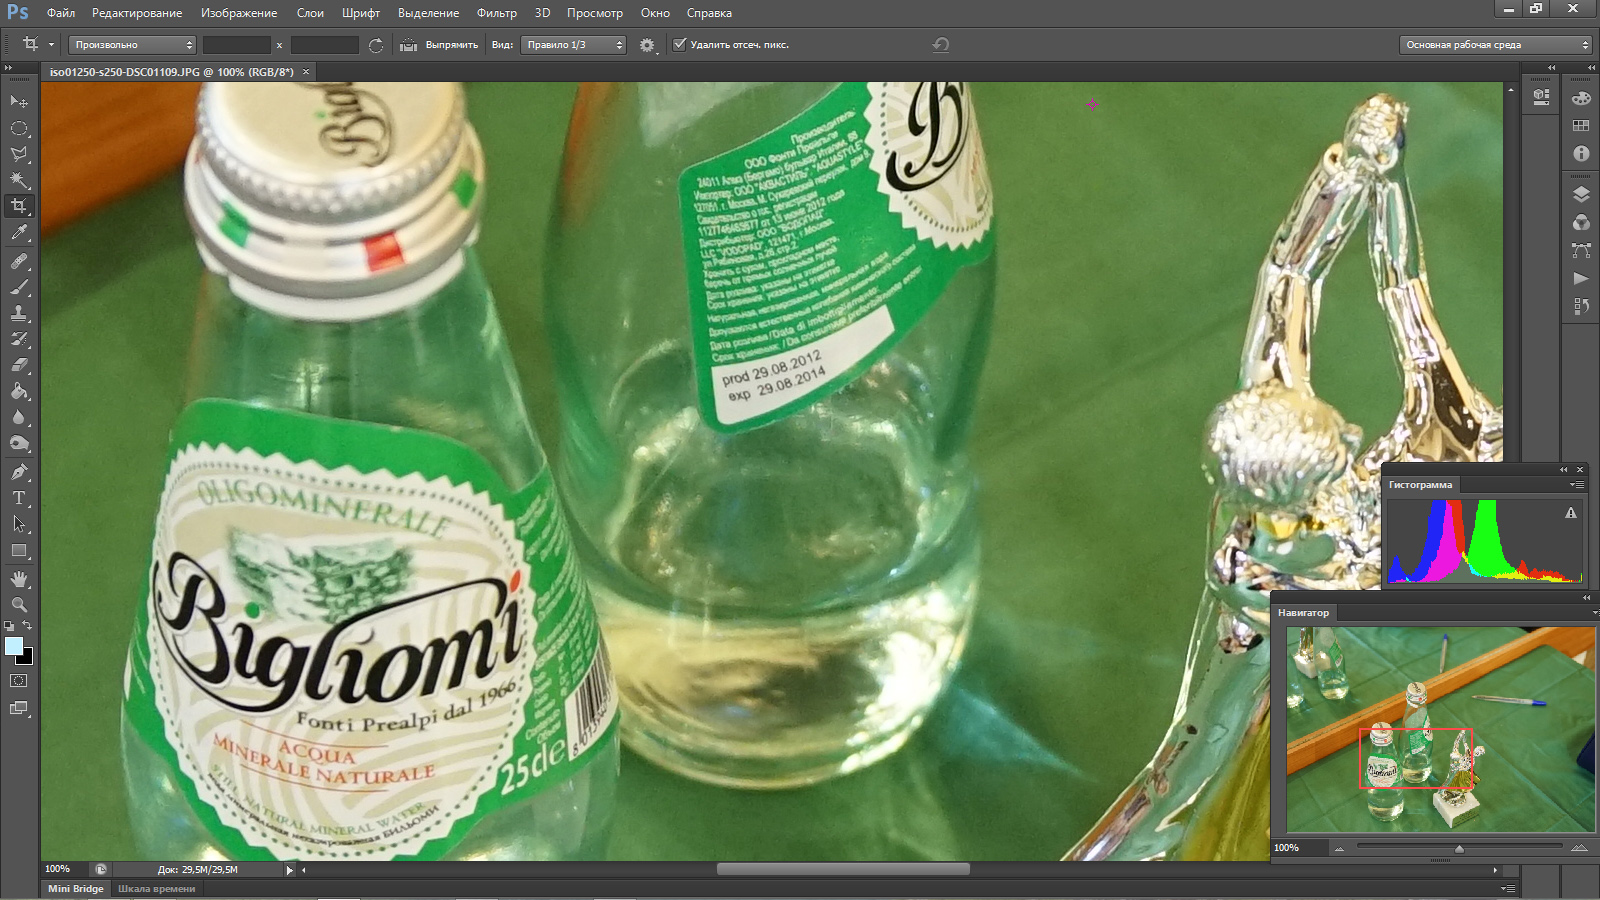The image size is (1600, 900).
Task: Open the 'Произвольно' crop ratio dropdown
Action: (132, 45)
